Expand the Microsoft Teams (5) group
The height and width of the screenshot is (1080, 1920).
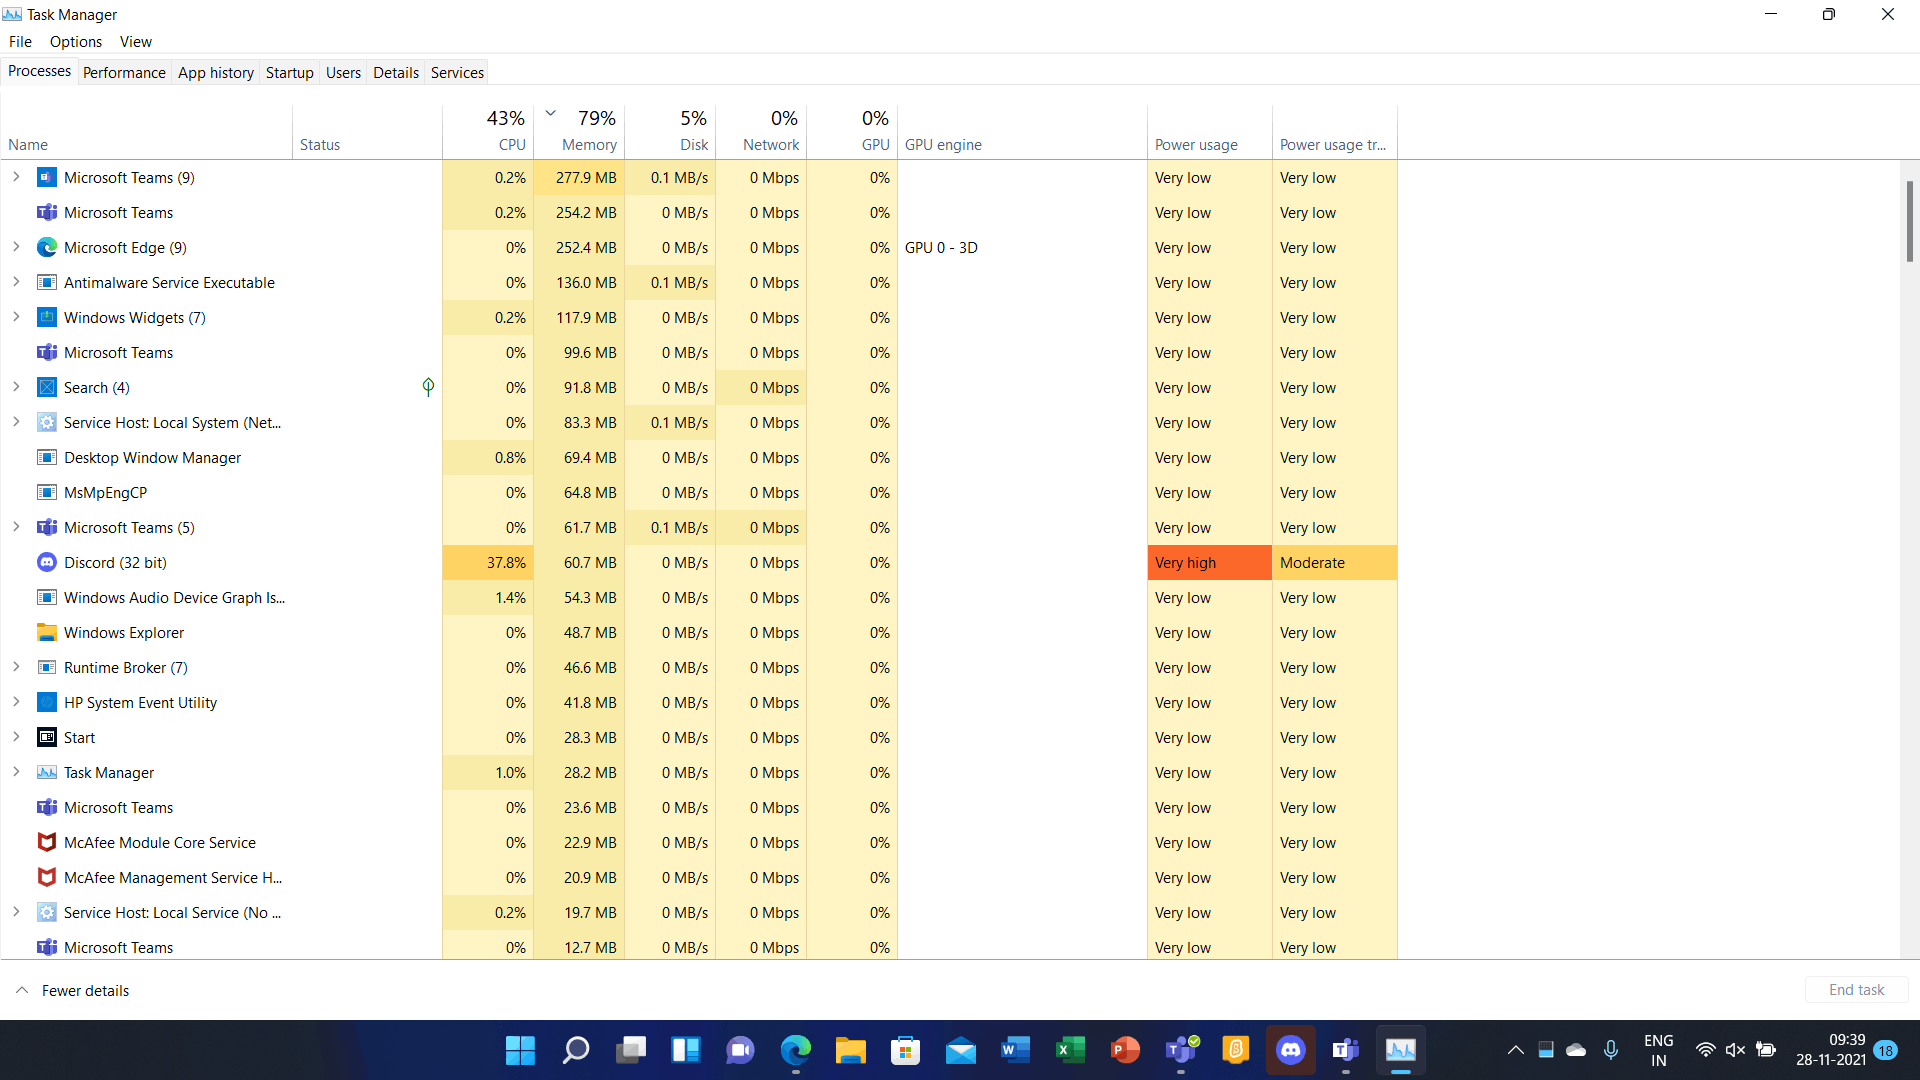point(16,527)
